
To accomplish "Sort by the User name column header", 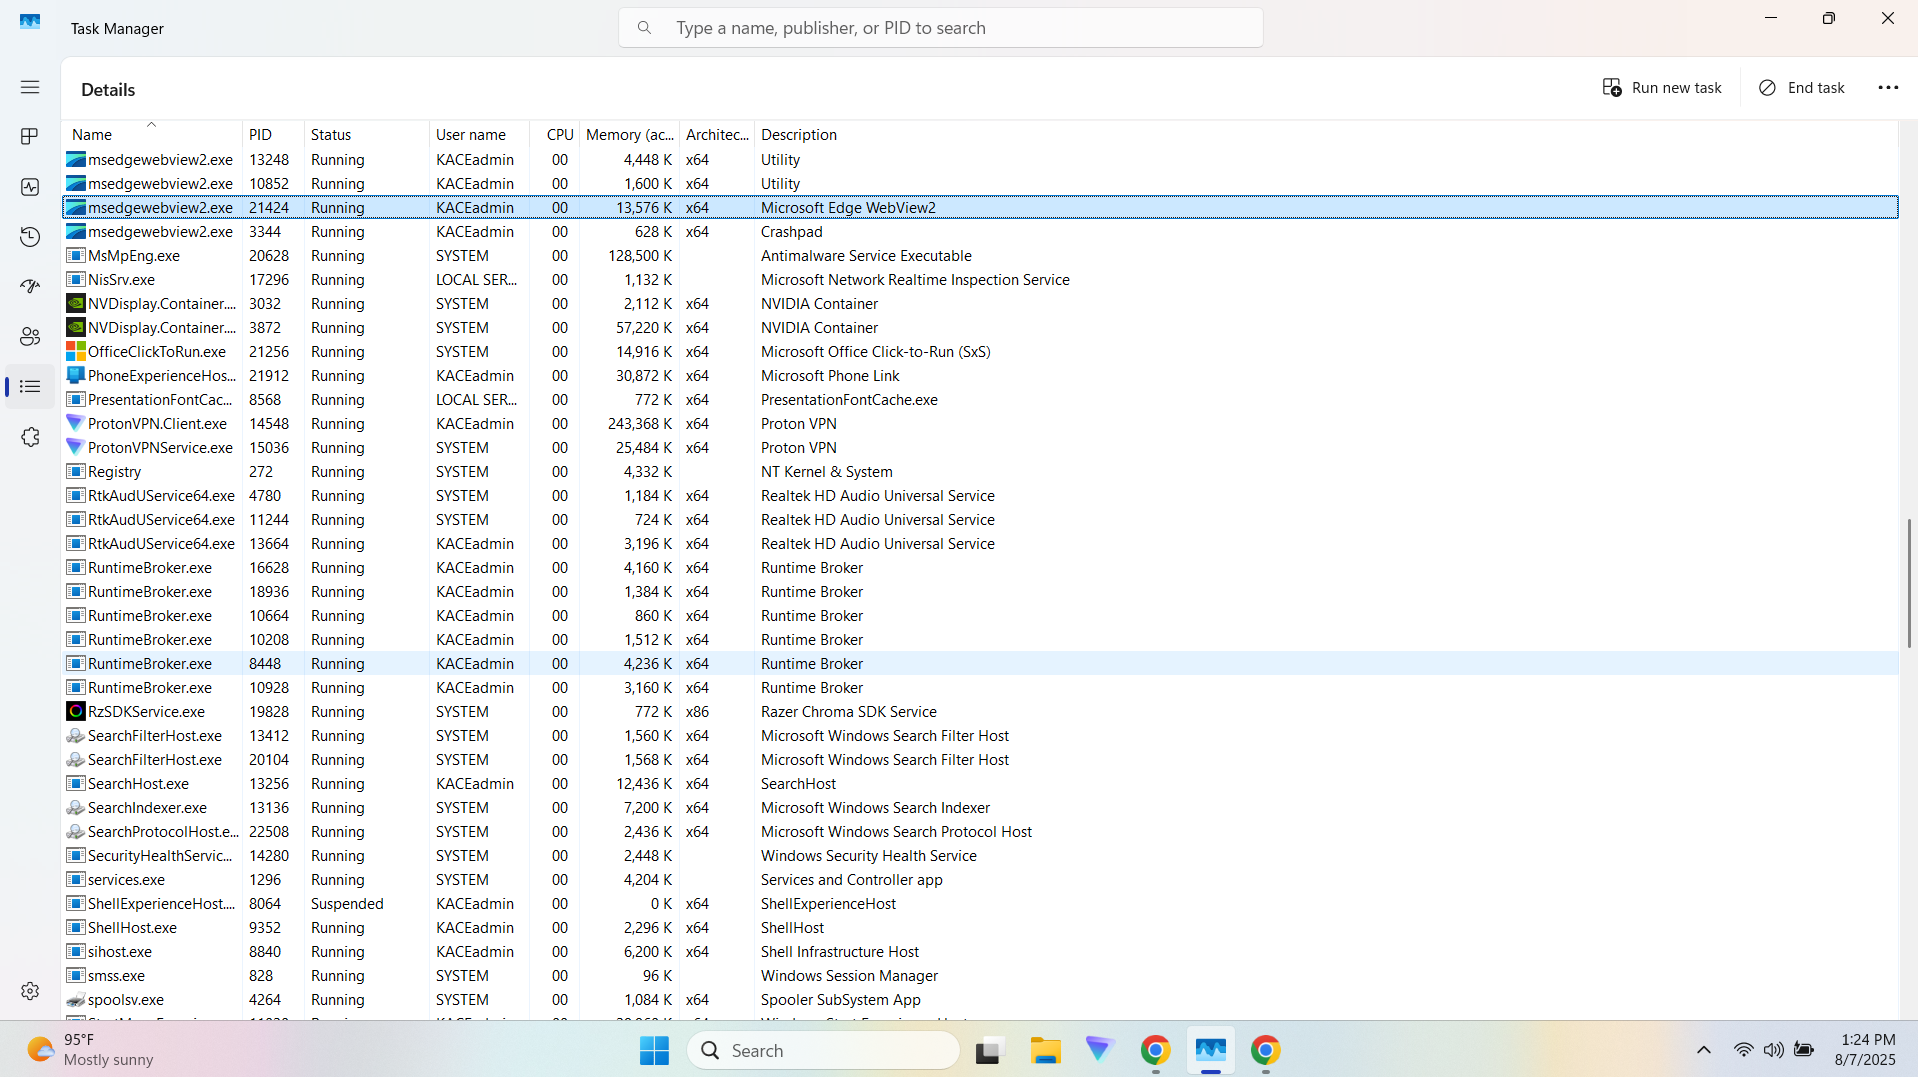I will pyautogui.click(x=479, y=134).
